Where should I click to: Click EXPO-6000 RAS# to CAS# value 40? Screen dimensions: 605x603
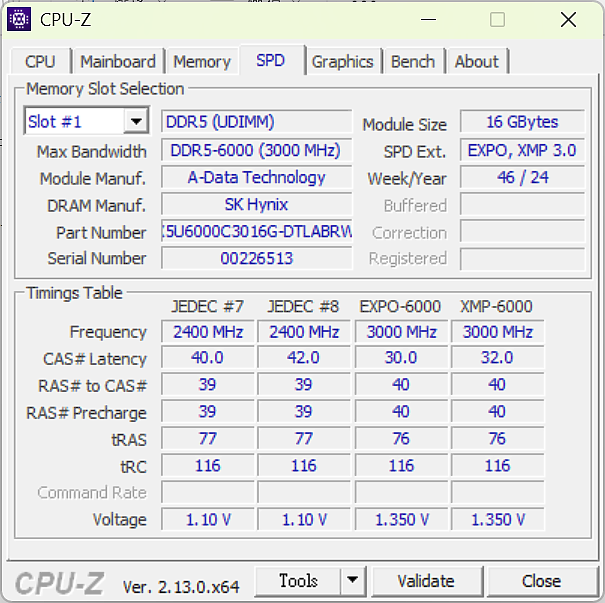click(401, 385)
